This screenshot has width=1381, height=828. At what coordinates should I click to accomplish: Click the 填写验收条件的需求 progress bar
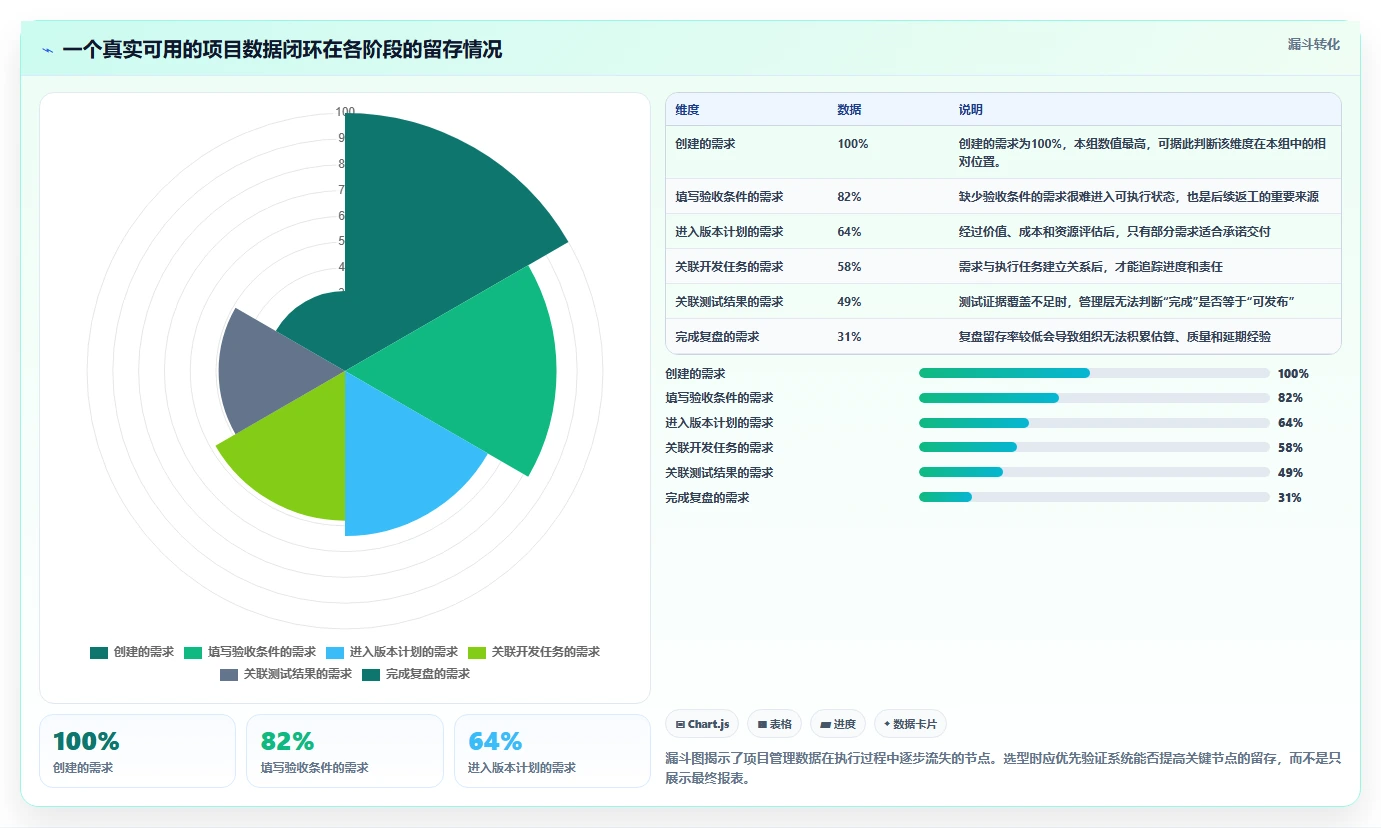(x=1094, y=398)
